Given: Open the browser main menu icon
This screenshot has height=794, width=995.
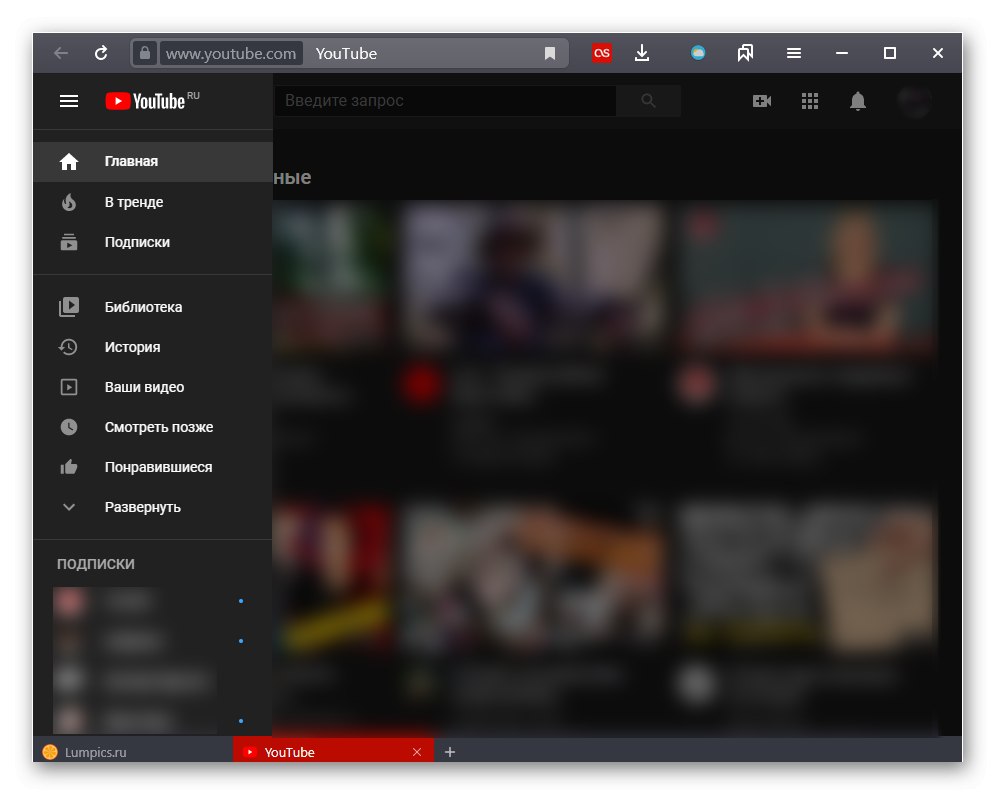Looking at the screenshot, I should coord(794,53).
